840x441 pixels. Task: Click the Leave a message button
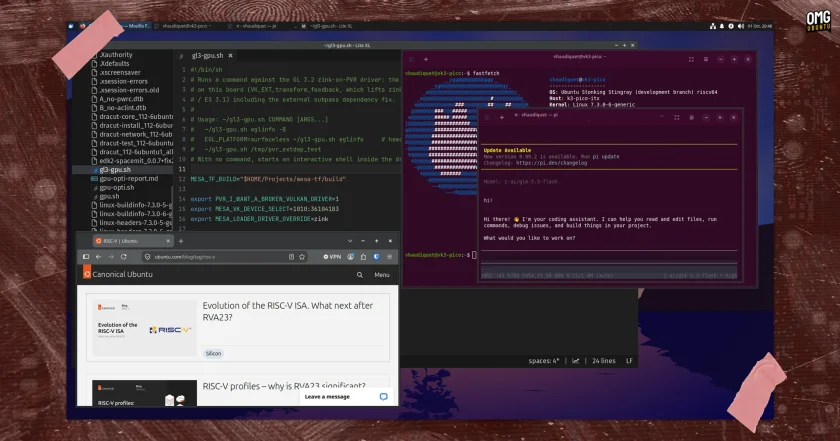pos(347,397)
